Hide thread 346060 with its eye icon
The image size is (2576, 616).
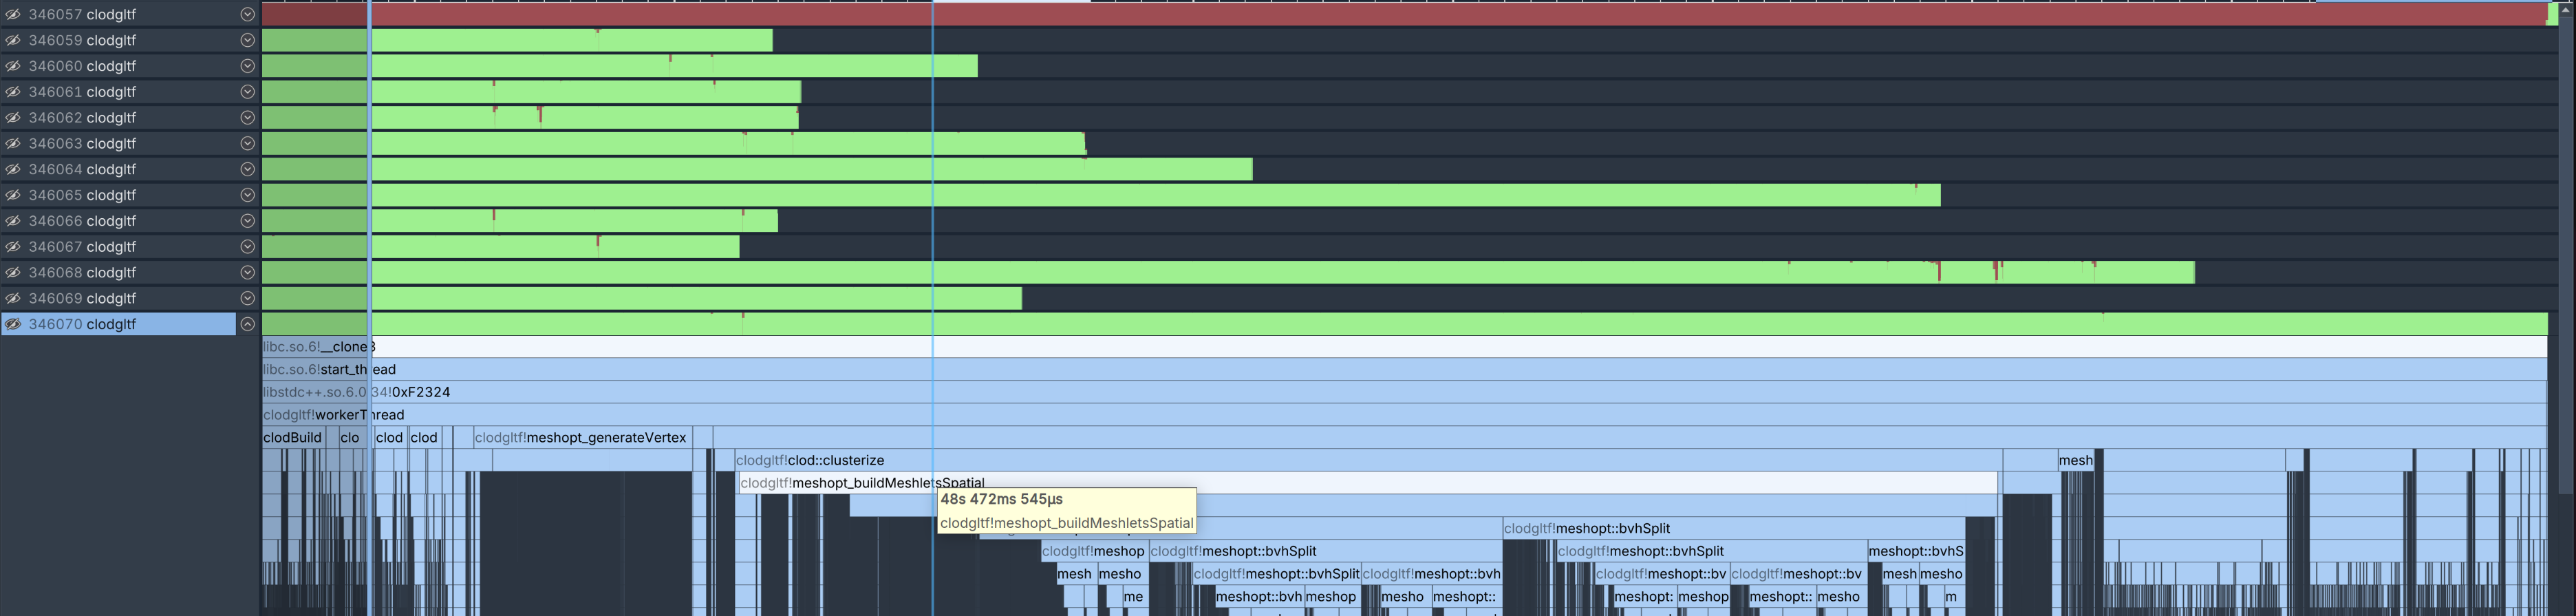point(13,66)
